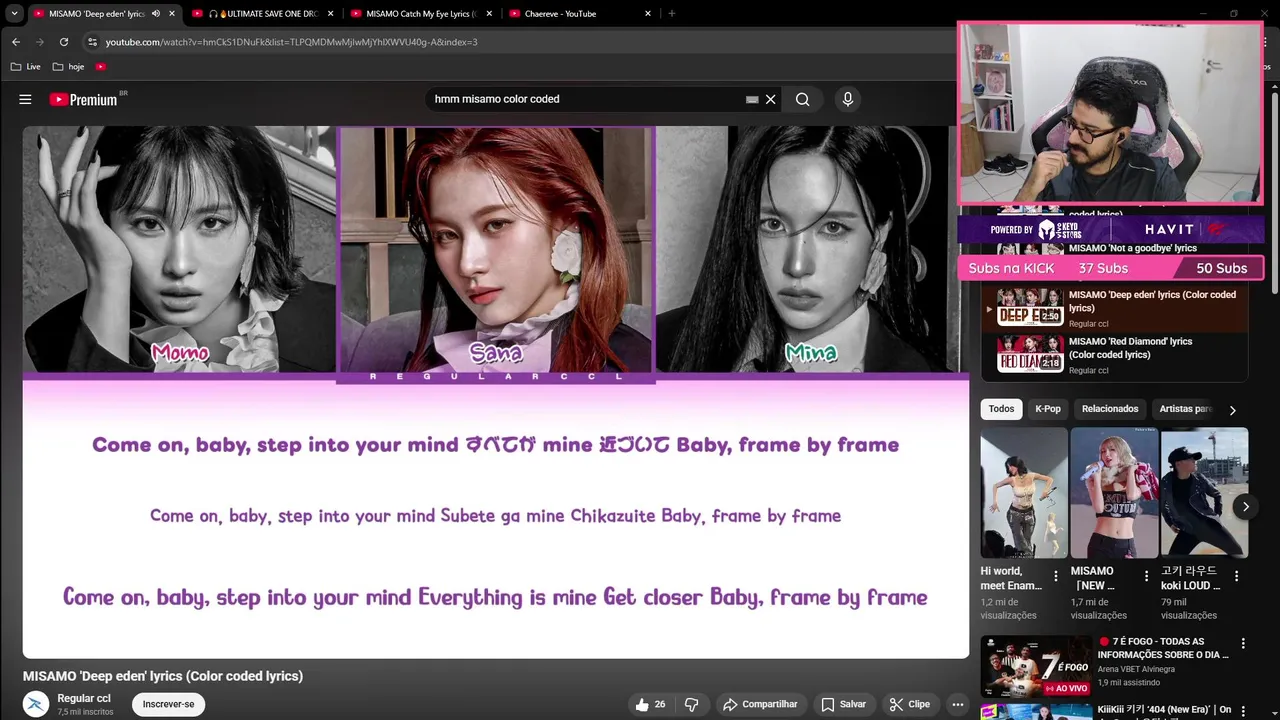
Task: Switch to ULTIMATE SAVE ONE DROP tab
Action: click(261, 13)
